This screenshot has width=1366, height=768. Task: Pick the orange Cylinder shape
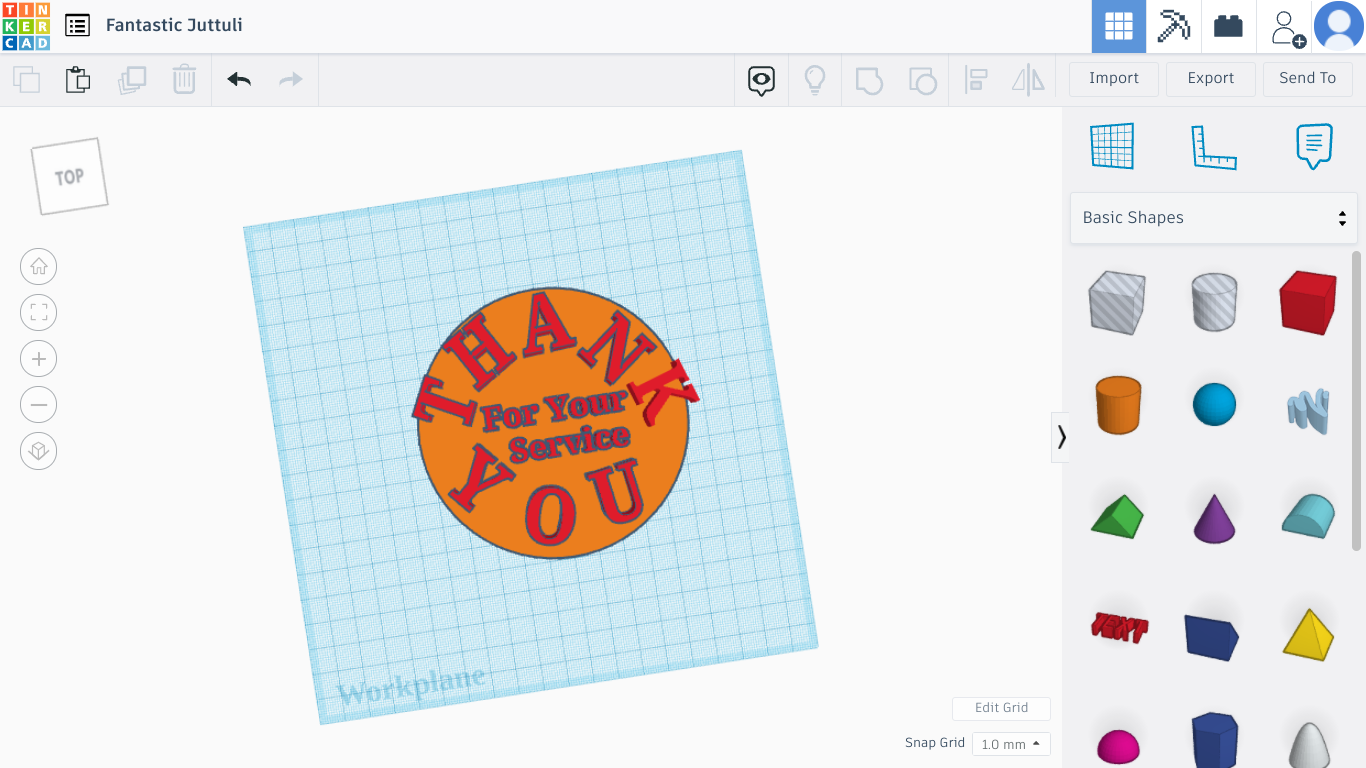coord(1117,404)
